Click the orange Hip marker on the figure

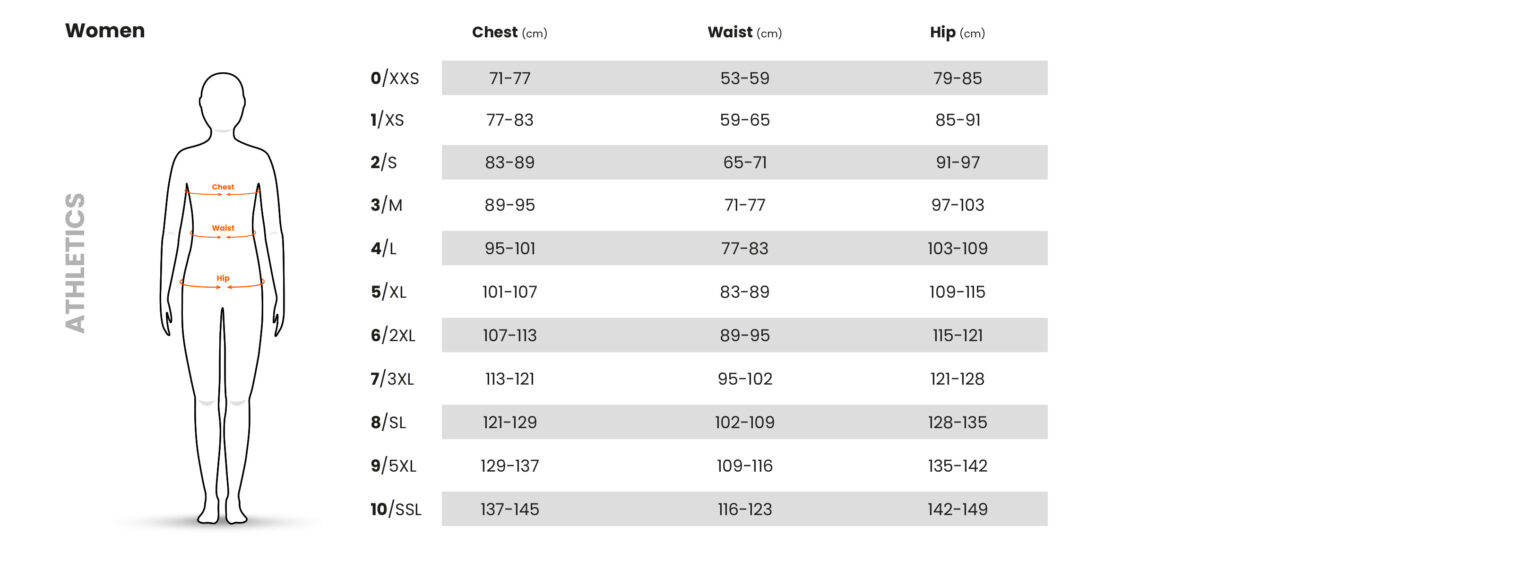click(x=223, y=281)
